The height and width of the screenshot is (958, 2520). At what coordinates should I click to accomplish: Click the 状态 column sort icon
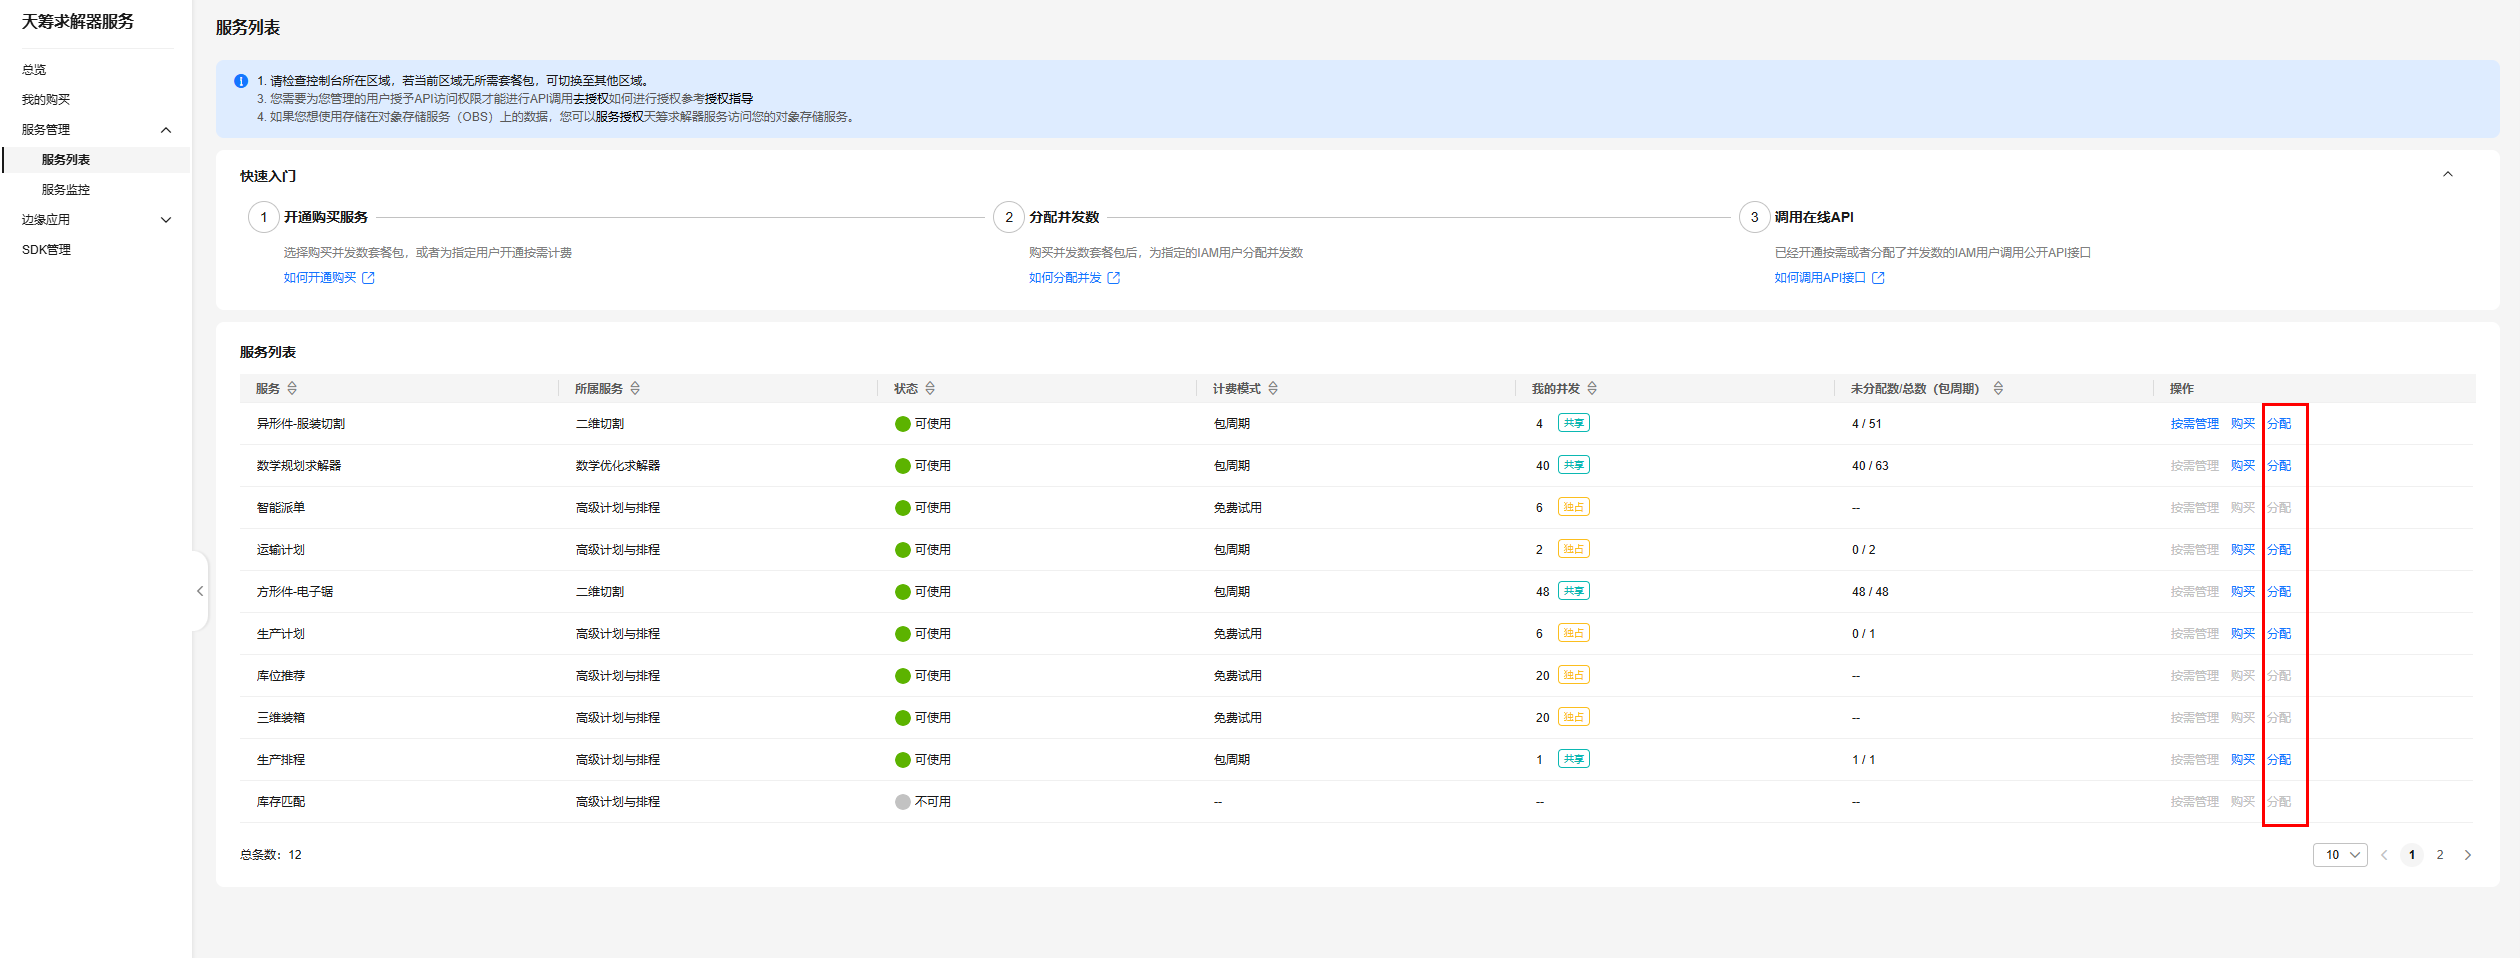930,388
